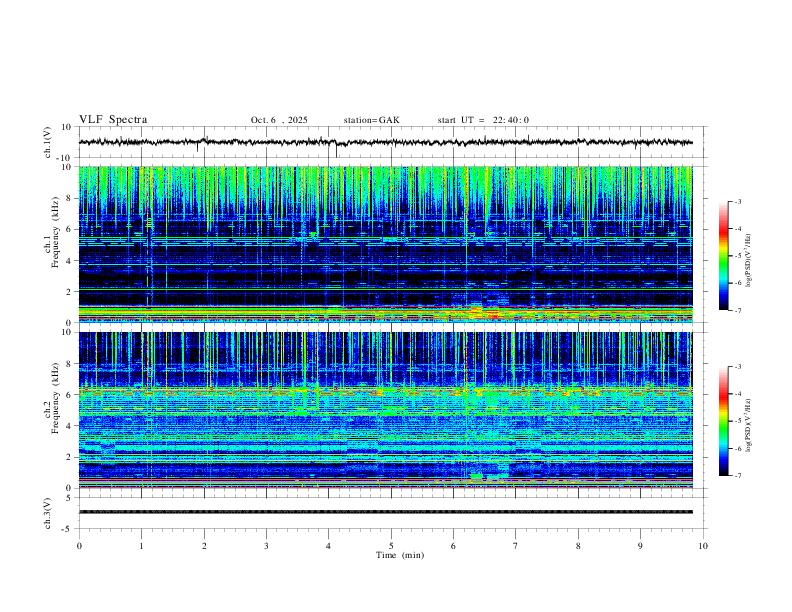792x612 pixels.
Task: Select the "ch.3(V)" axis label
Action: (x=48, y=514)
